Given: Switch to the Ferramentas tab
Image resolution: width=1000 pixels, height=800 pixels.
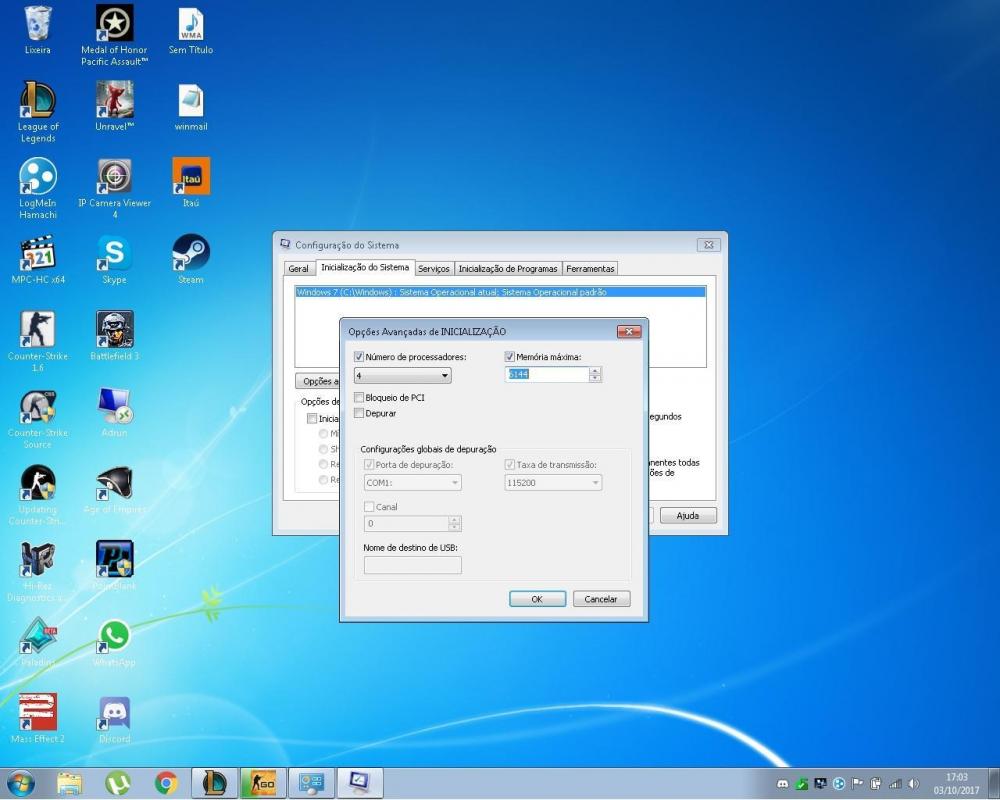Looking at the screenshot, I should point(590,269).
